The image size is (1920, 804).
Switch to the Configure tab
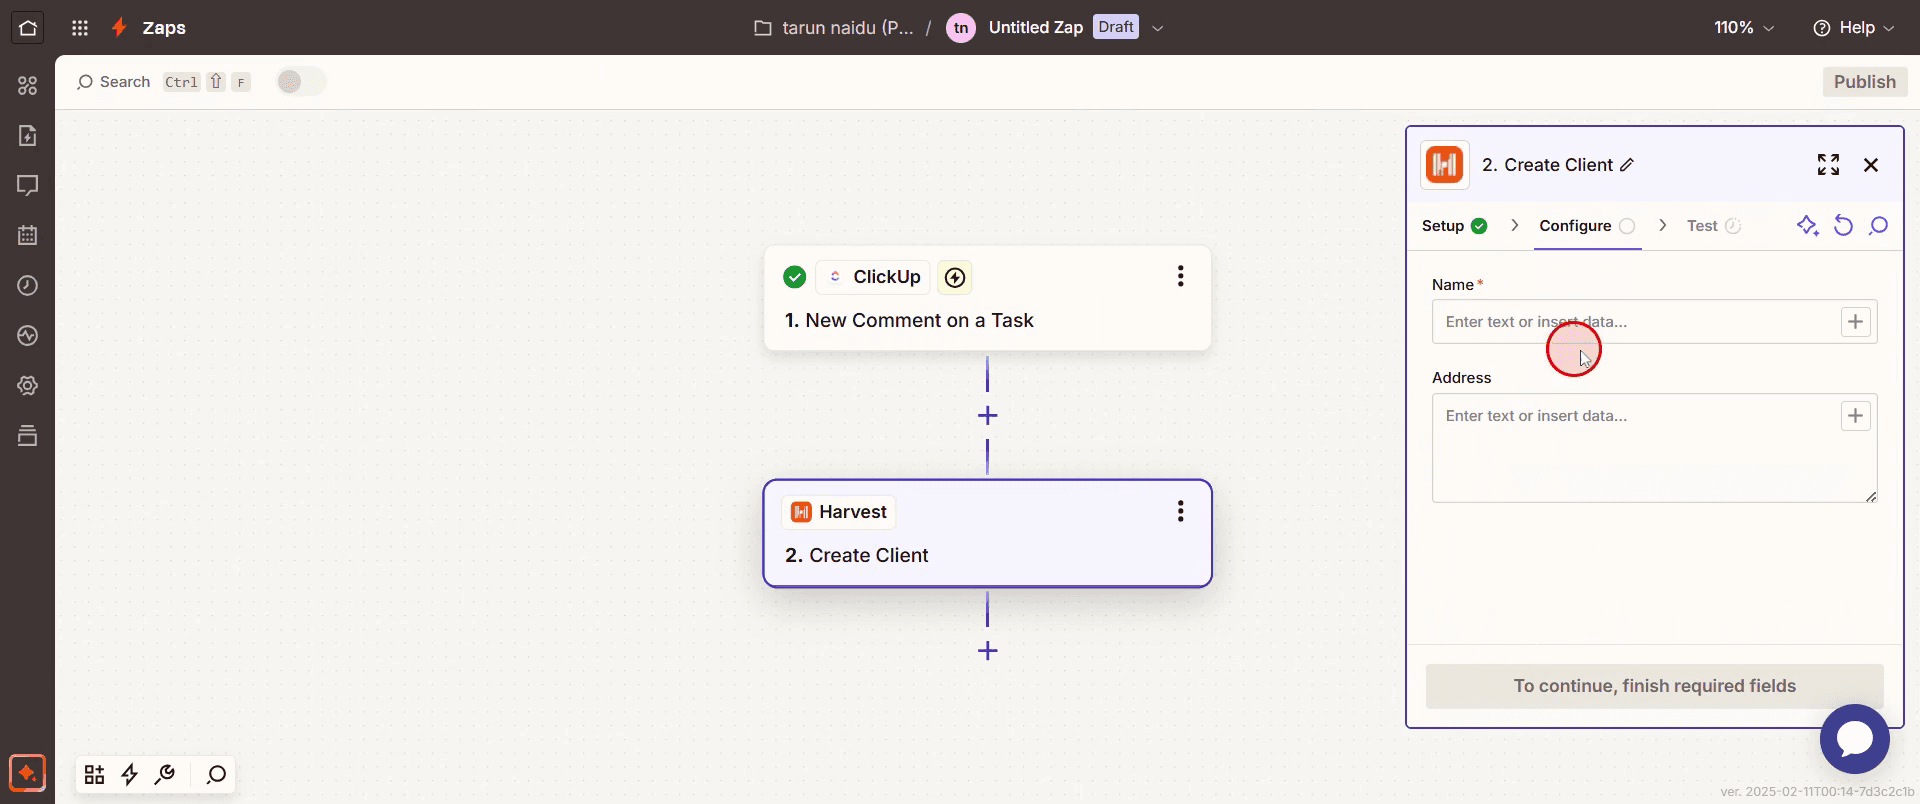pos(1587,226)
